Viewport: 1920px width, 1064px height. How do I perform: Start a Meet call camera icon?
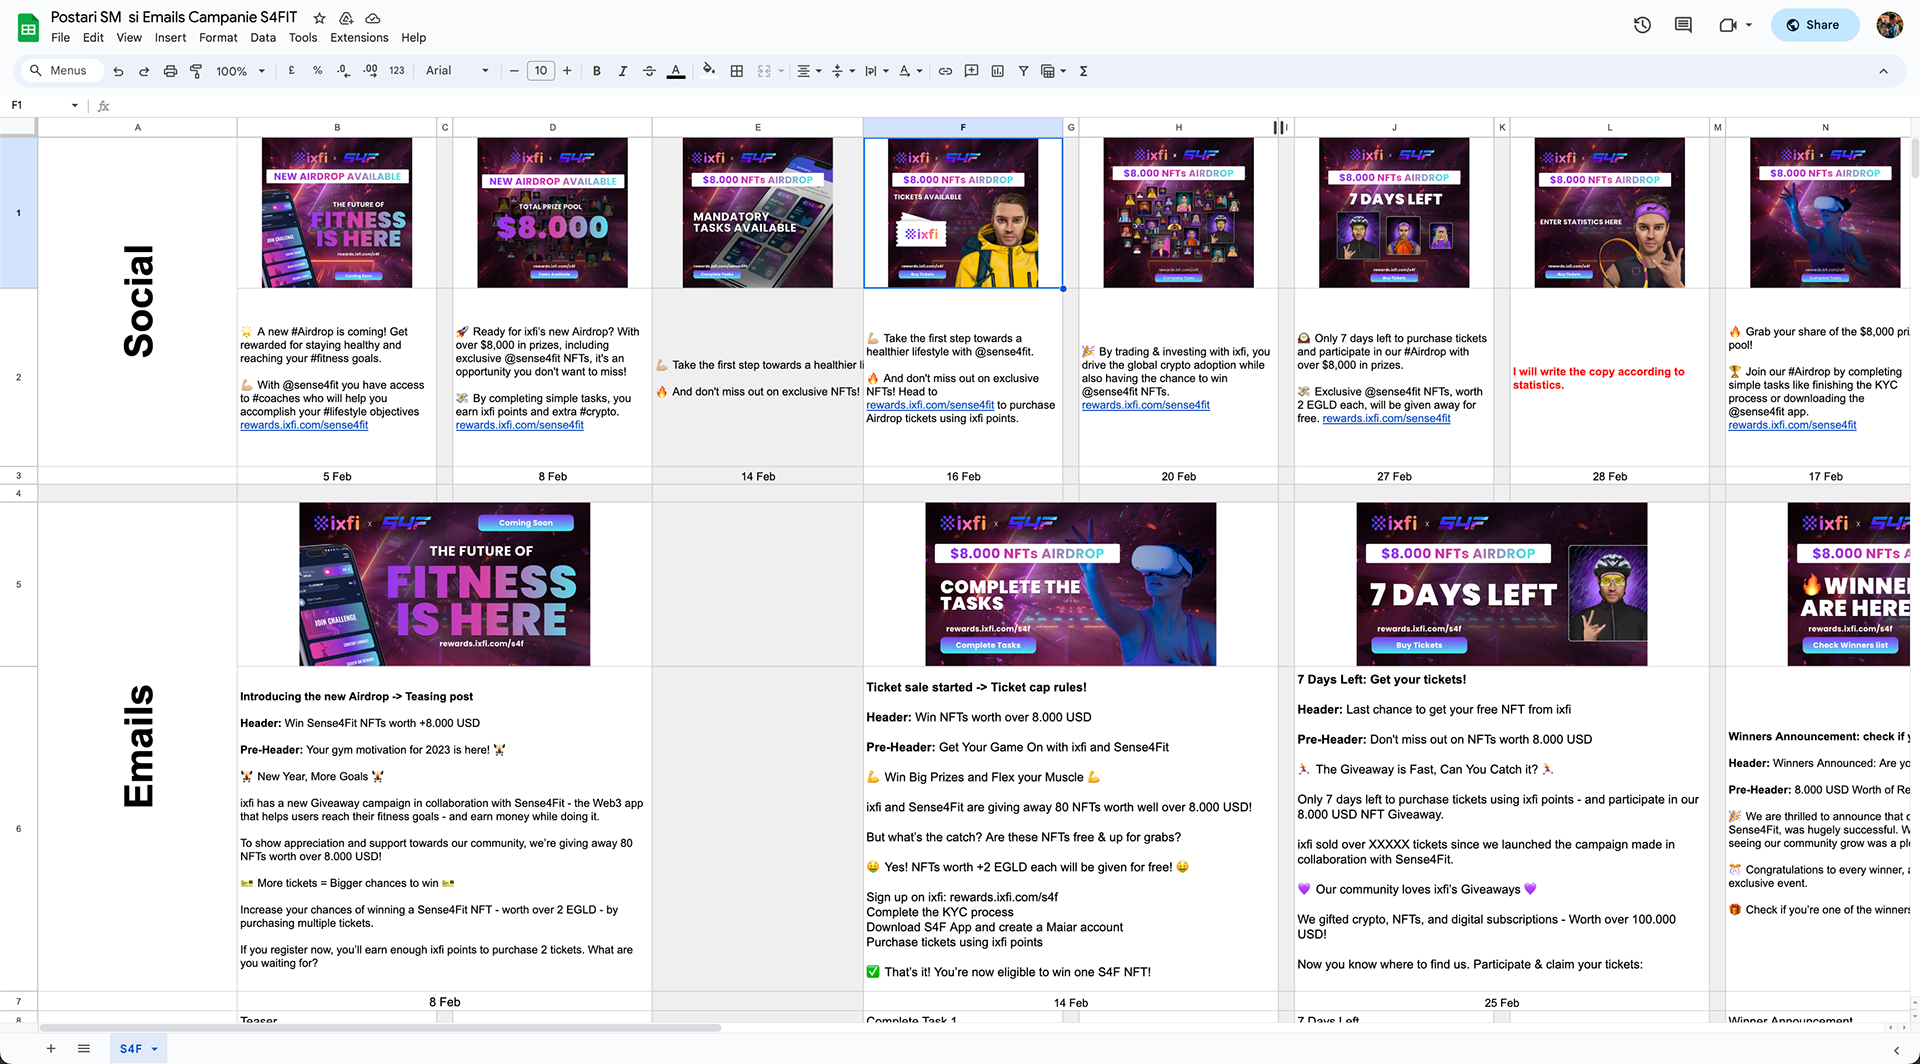pos(1728,25)
